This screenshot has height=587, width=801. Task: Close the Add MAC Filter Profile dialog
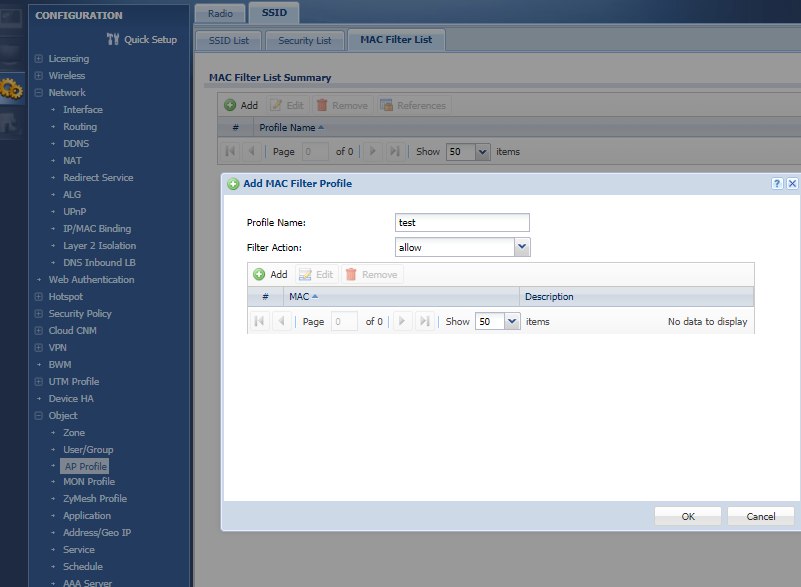coord(792,183)
